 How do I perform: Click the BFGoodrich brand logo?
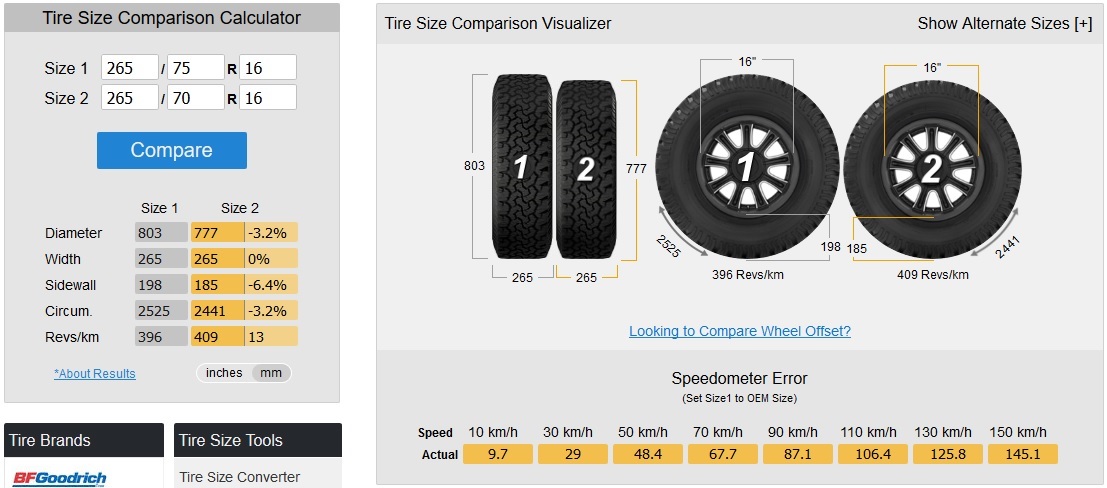[59, 479]
